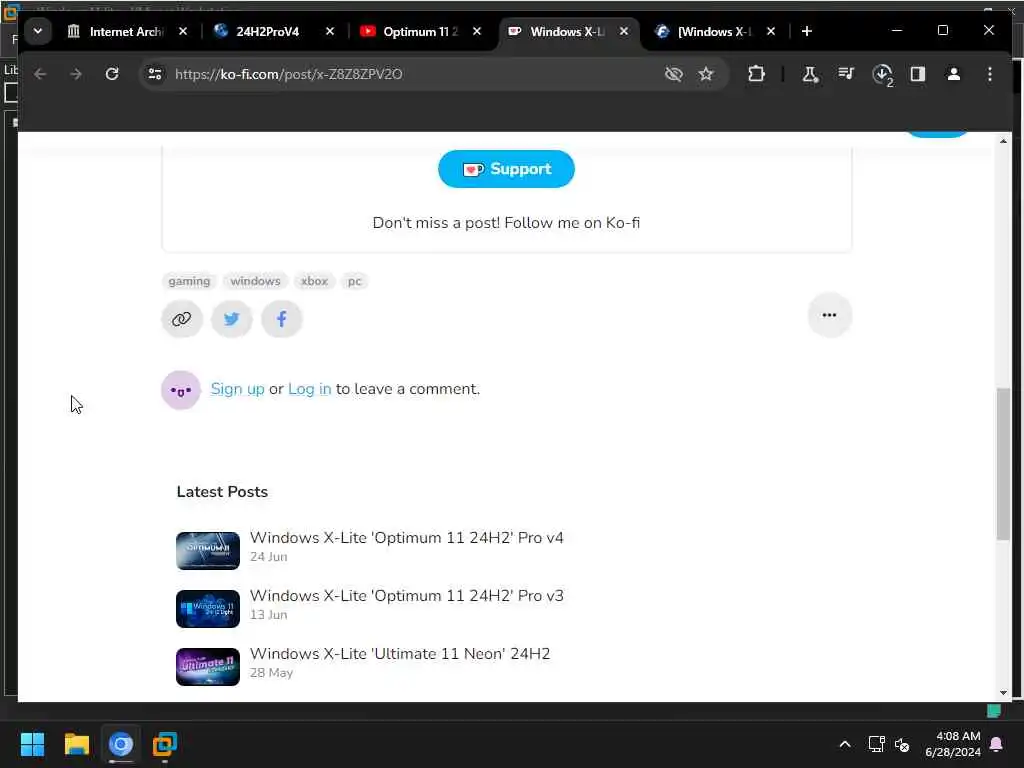This screenshot has height=768, width=1024.
Task: Open 'Optimum 11 24H2' Pro v3 post
Action: (x=406, y=596)
